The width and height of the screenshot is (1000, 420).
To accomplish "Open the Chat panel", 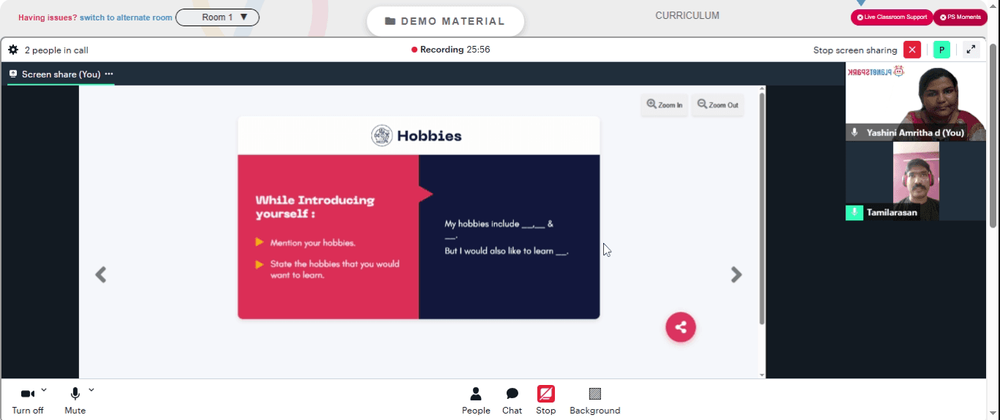I will pyautogui.click(x=512, y=402).
